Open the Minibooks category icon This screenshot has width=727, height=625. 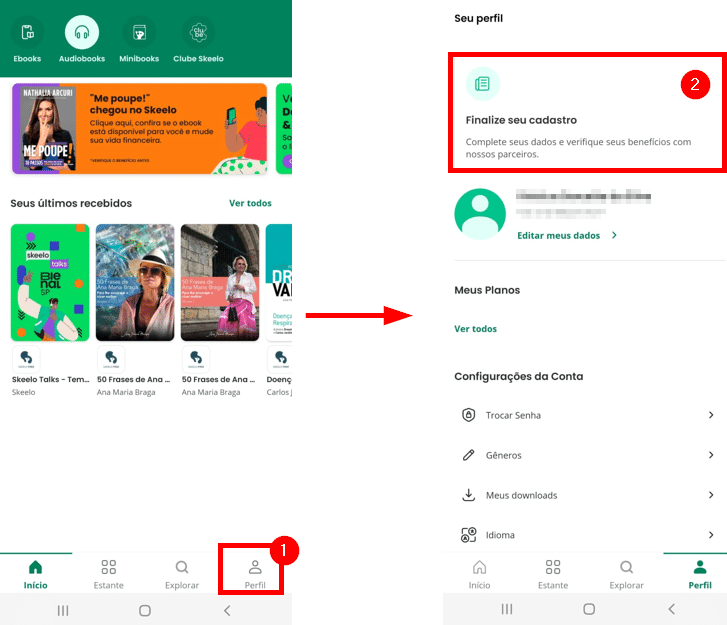click(x=139, y=32)
